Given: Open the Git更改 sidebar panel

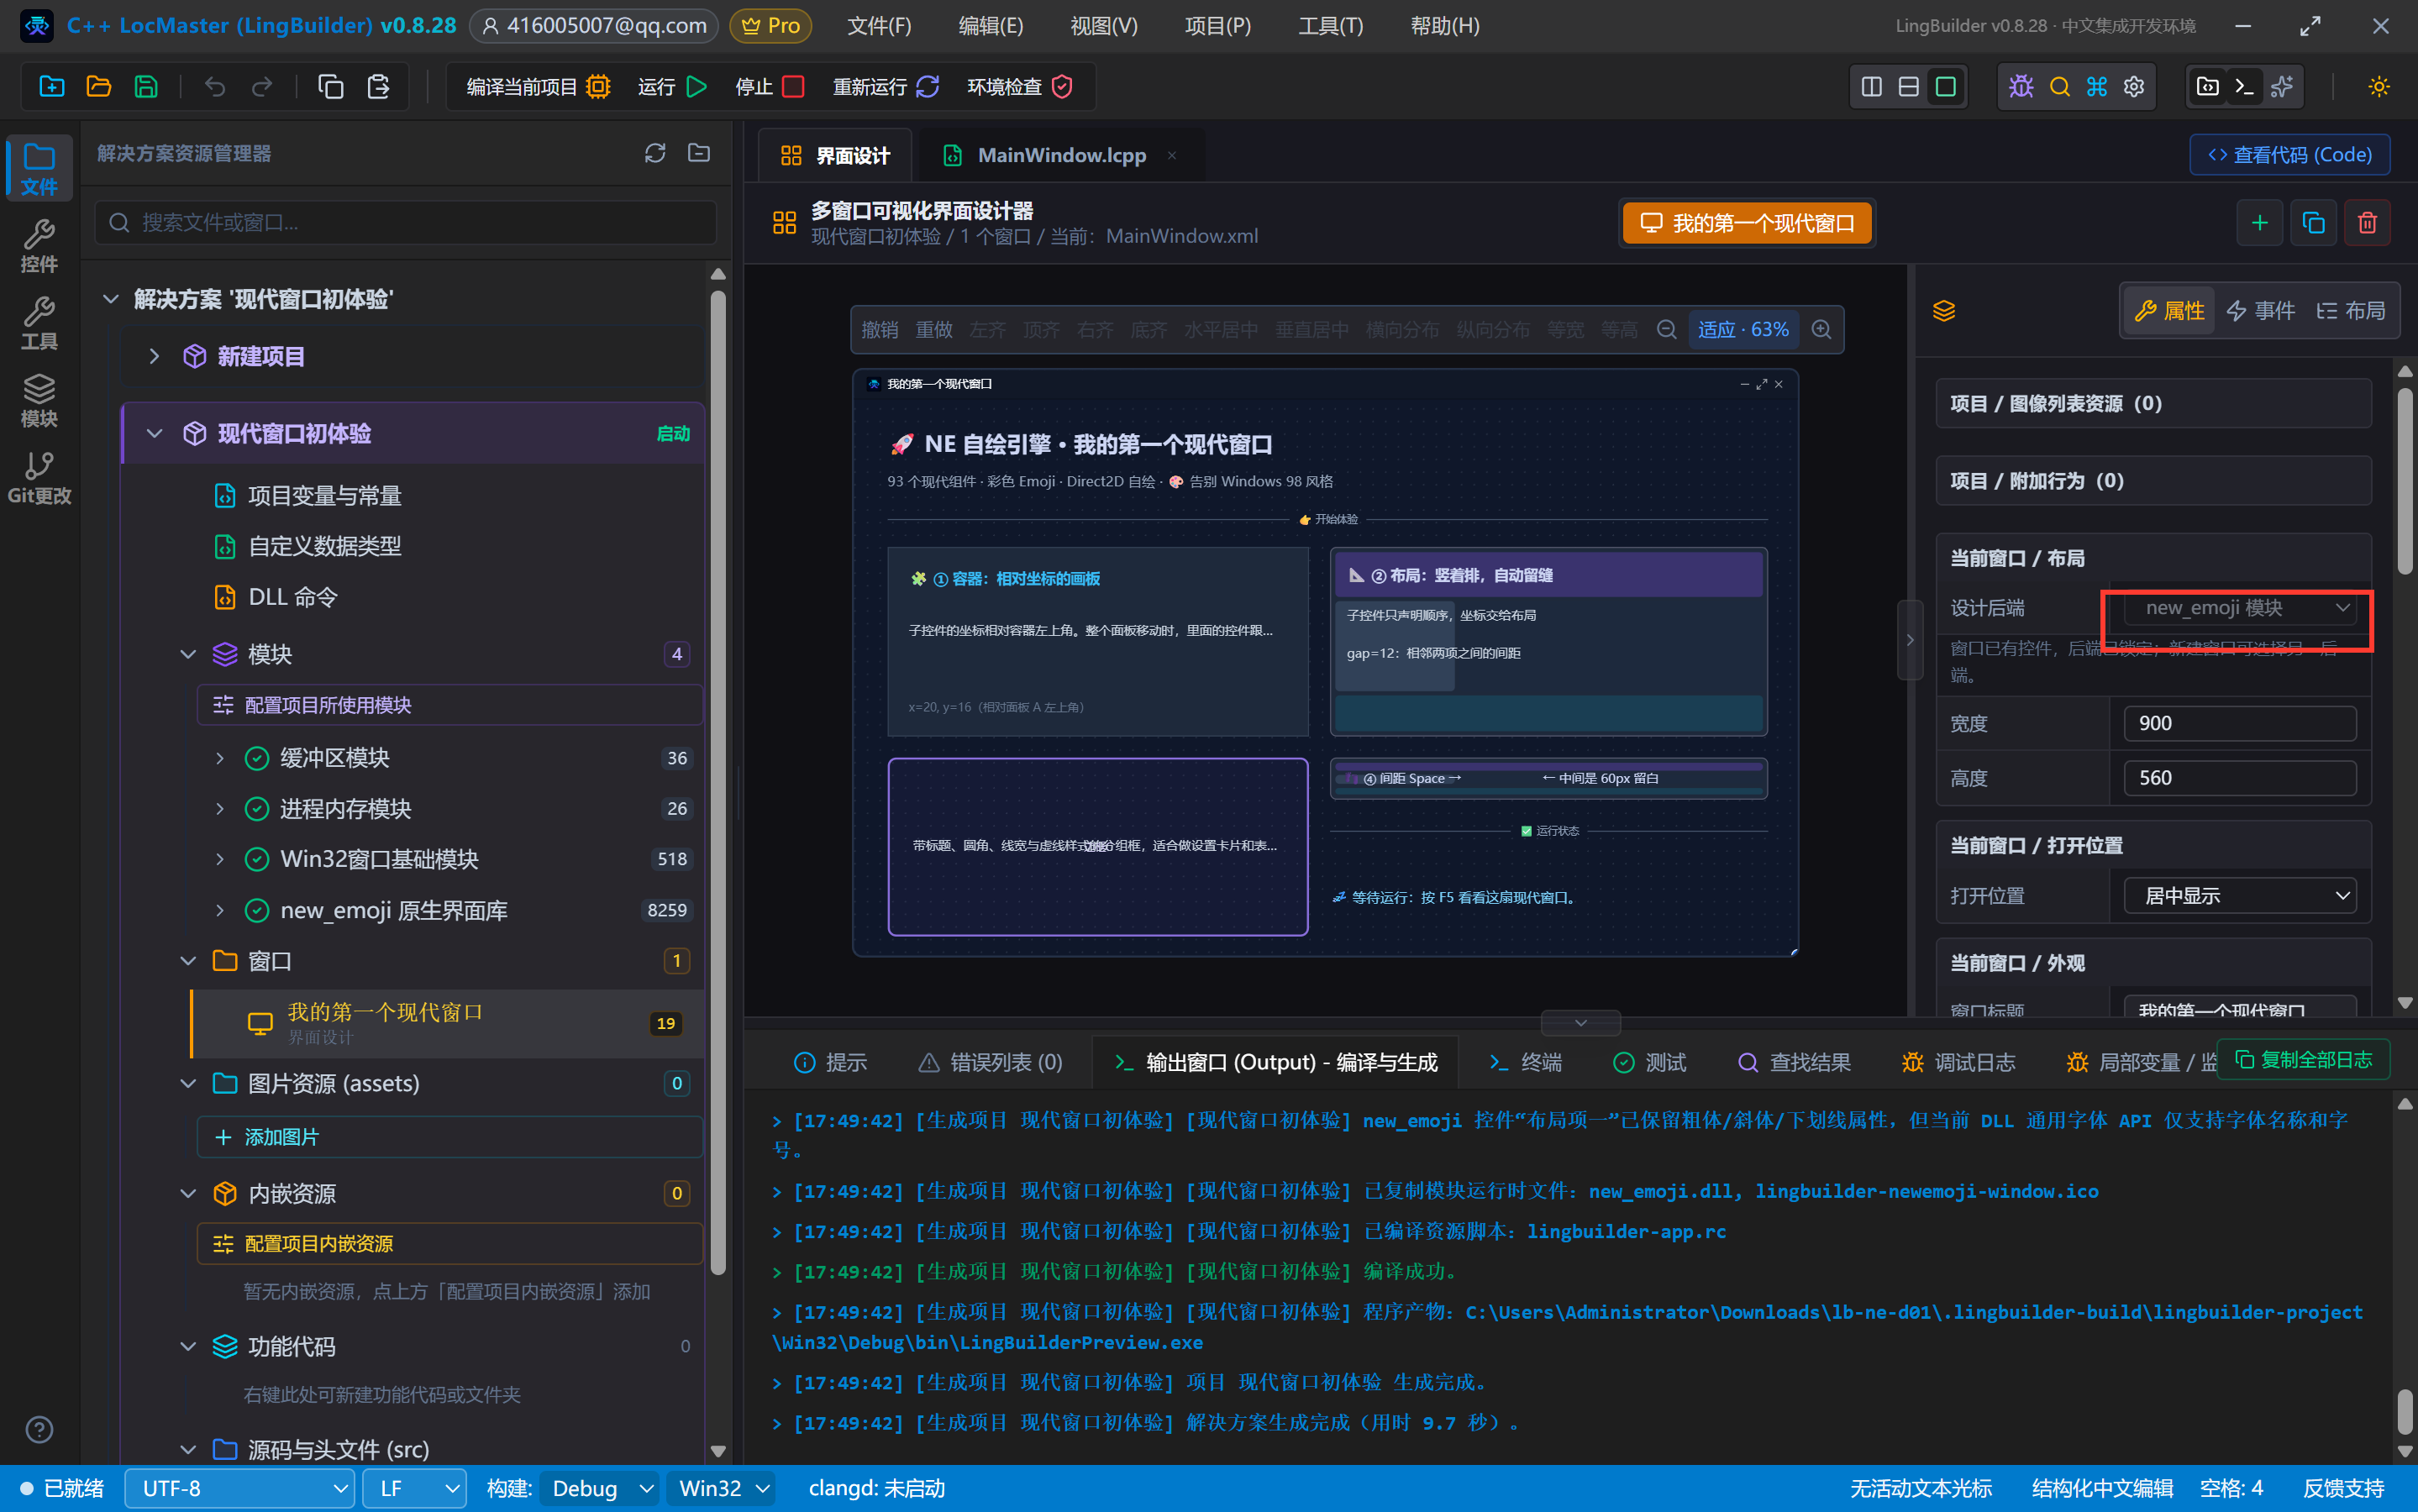Looking at the screenshot, I should pos(39,478).
